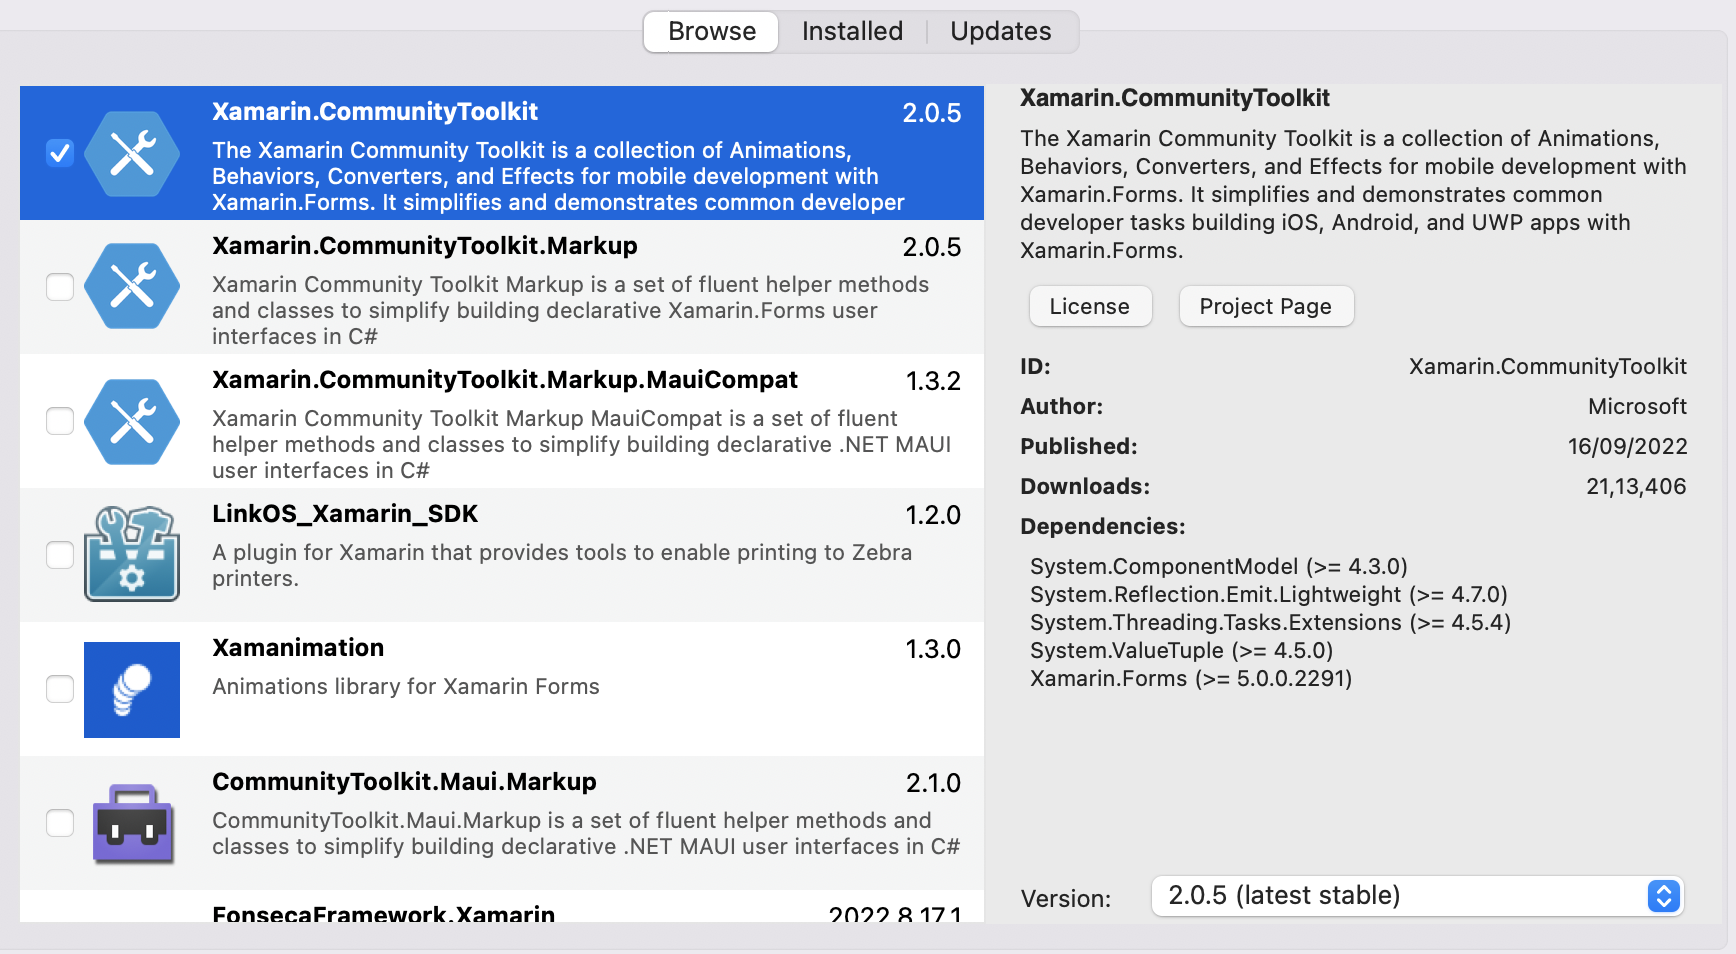Viewport: 1736px width, 954px height.
Task: Click the Xamanimation blue square icon
Action: pos(132,689)
